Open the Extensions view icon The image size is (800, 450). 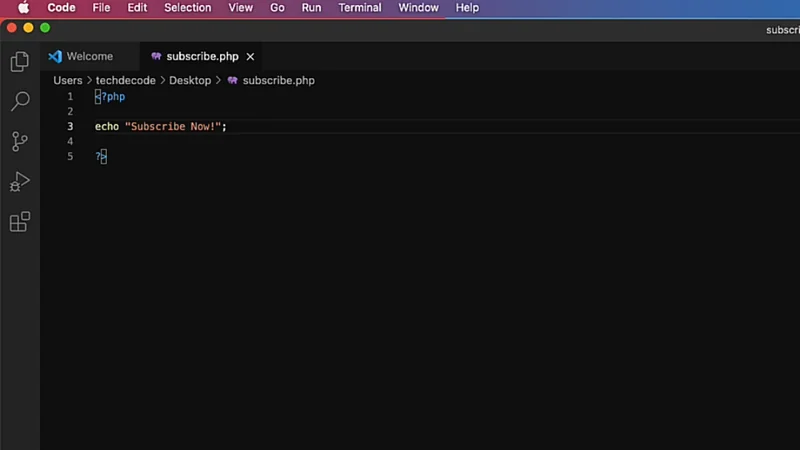point(19,222)
